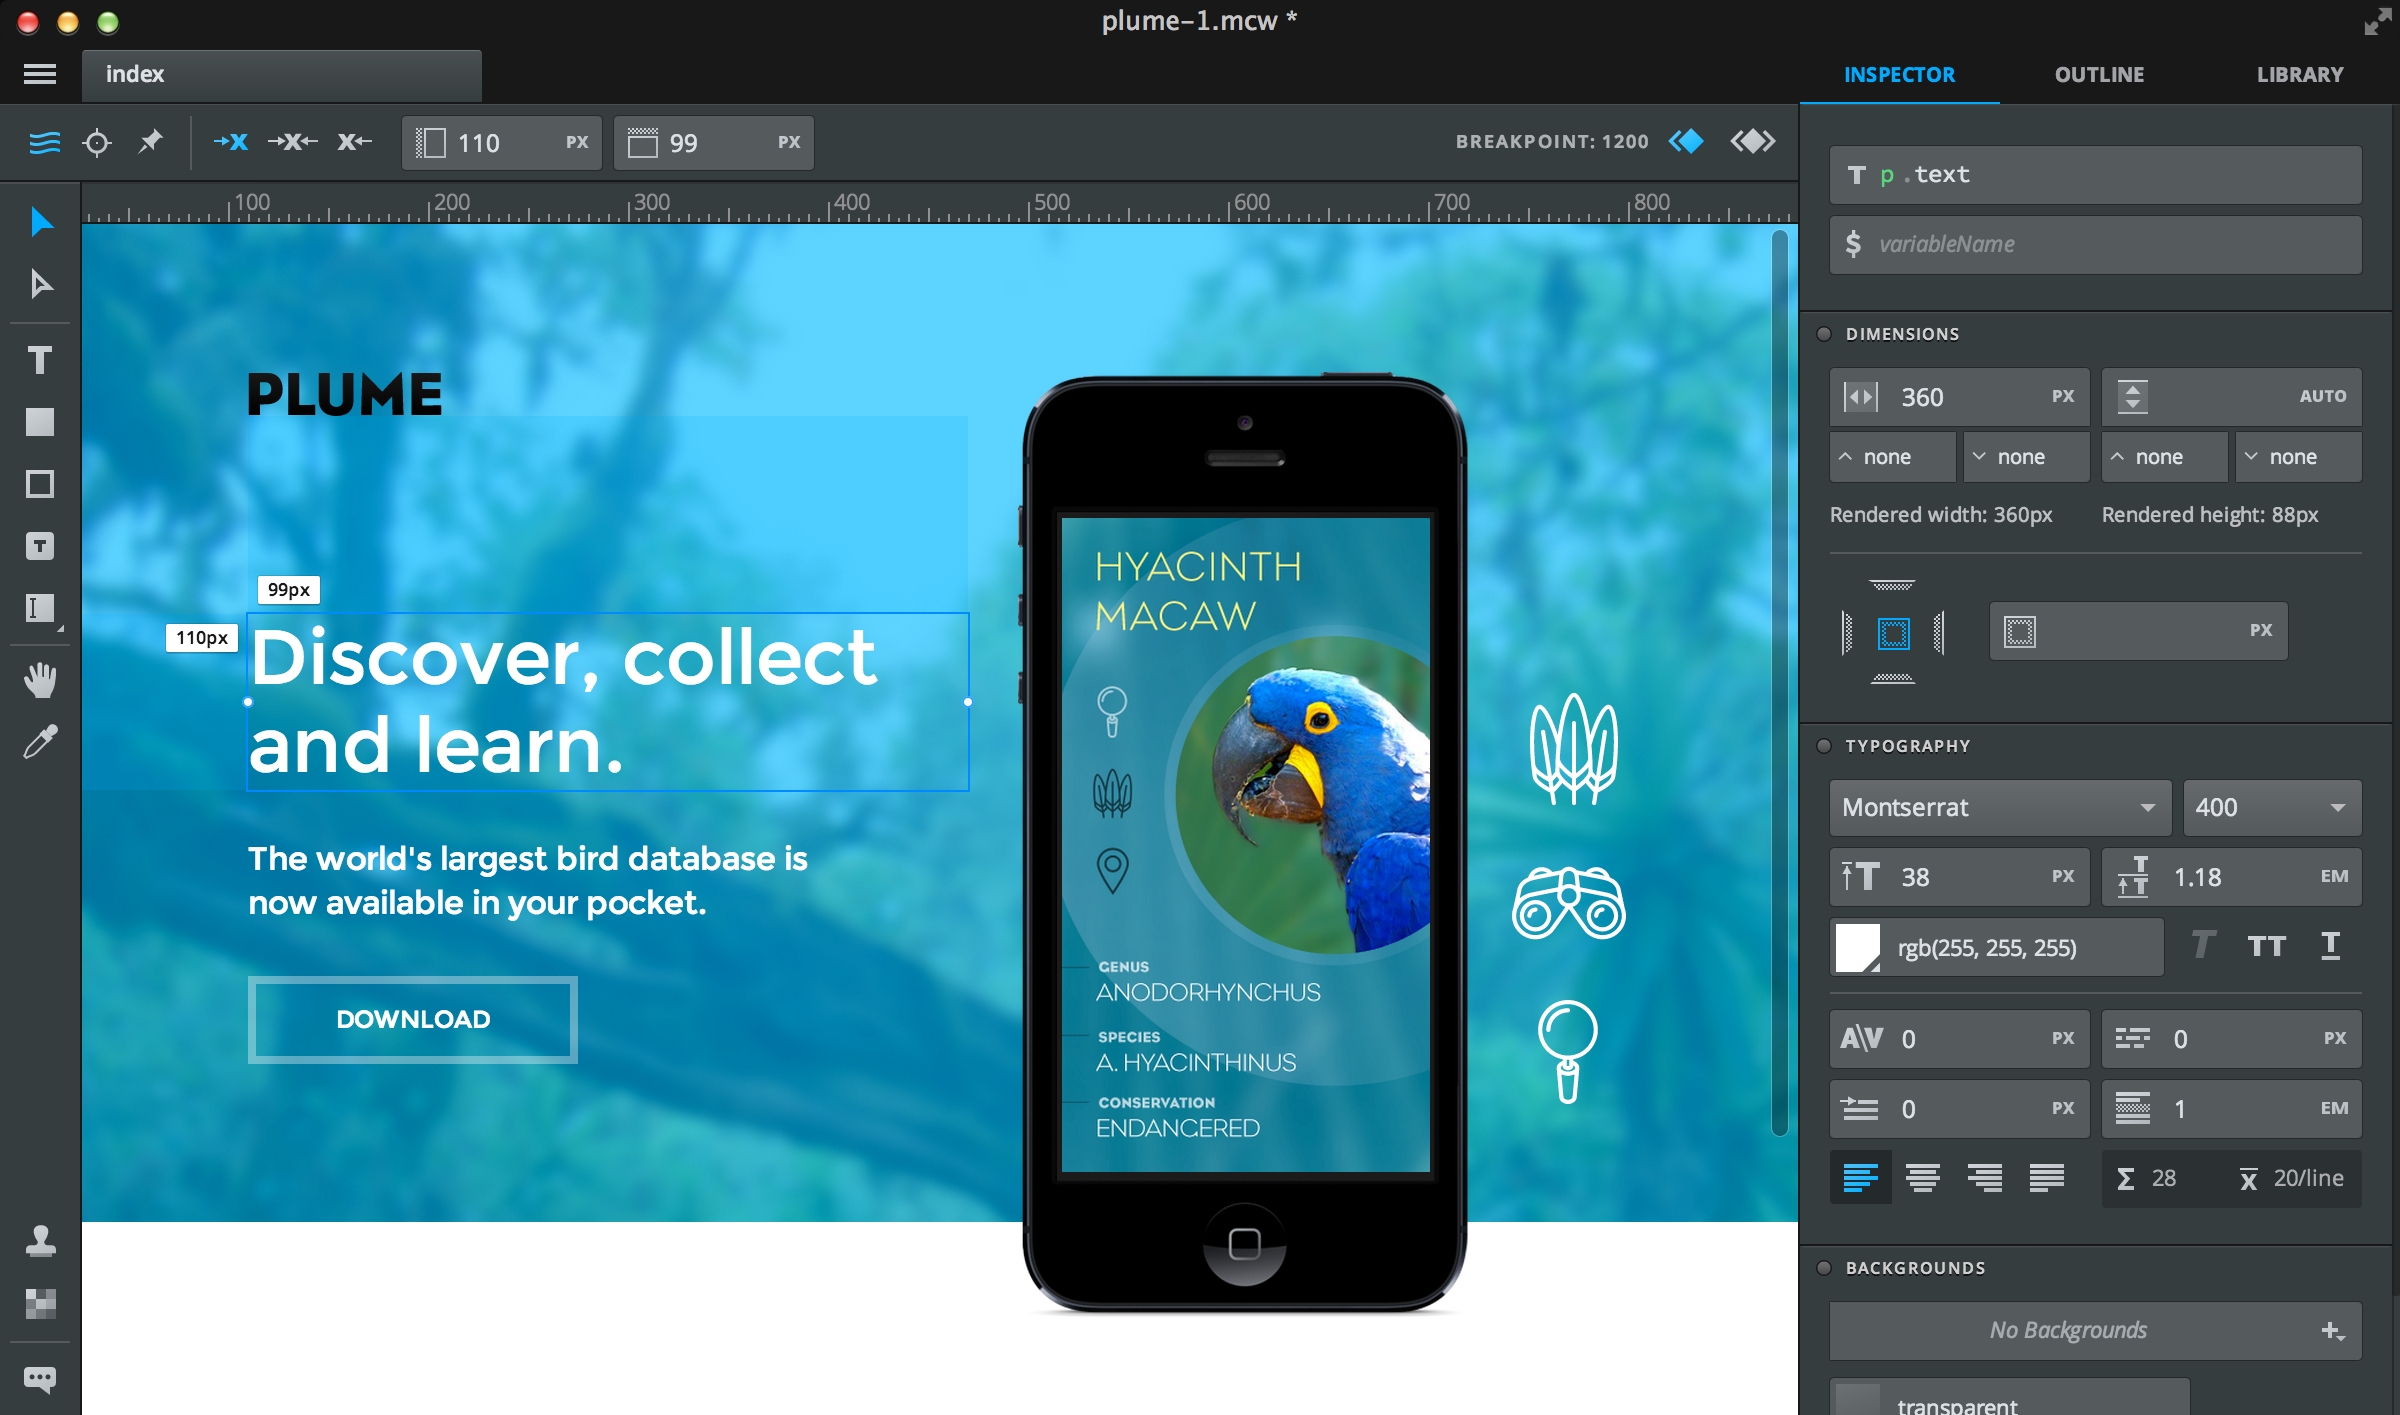This screenshot has width=2400, height=1415.
Task: Switch to the Outline tab
Action: [2099, 75]
